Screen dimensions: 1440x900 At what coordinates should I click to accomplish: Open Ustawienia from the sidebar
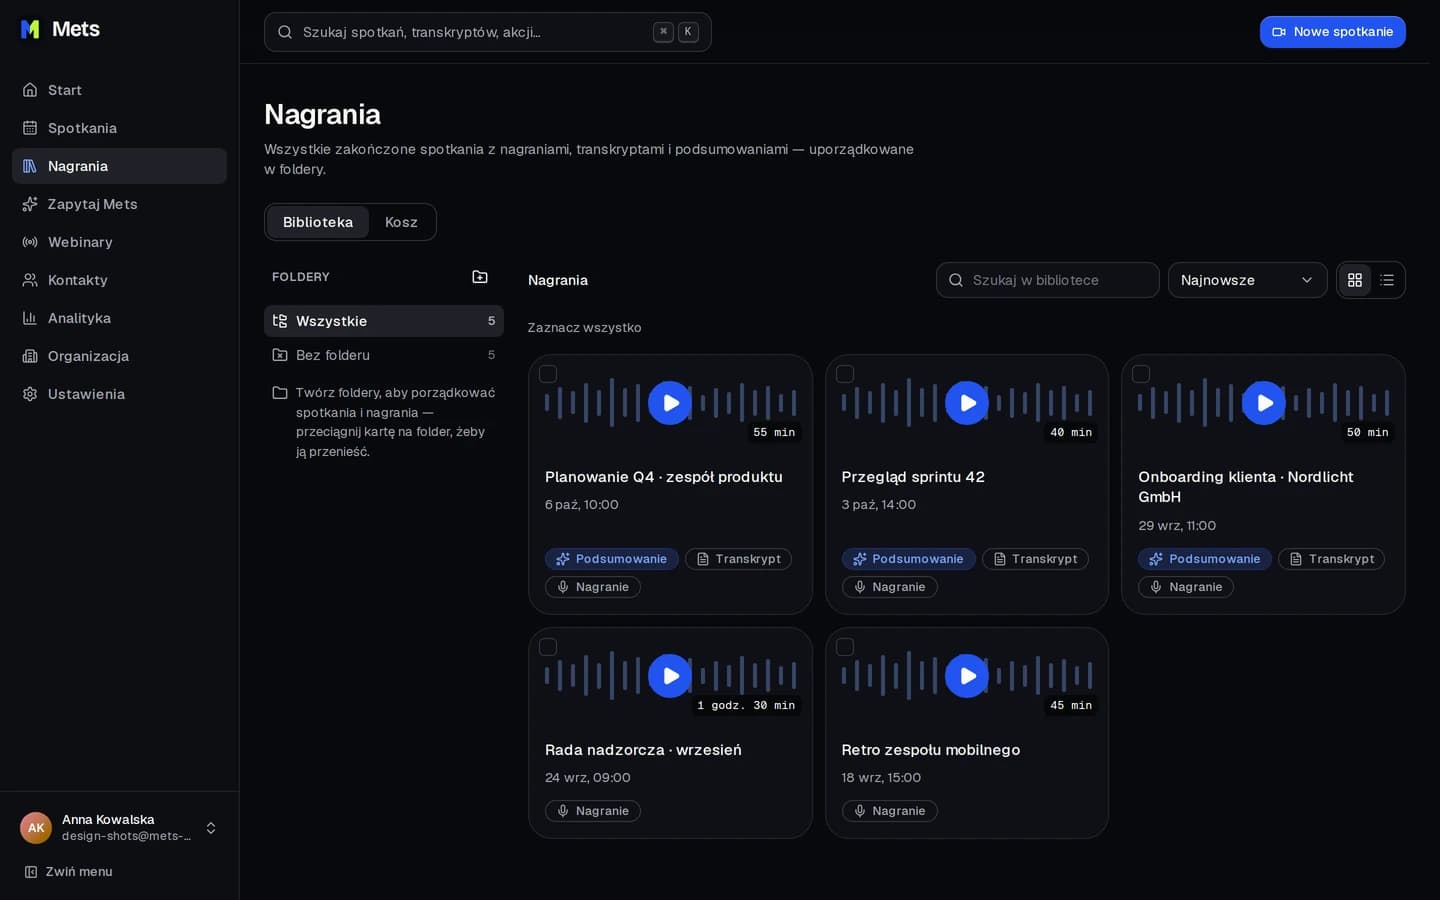click(119, 394)
